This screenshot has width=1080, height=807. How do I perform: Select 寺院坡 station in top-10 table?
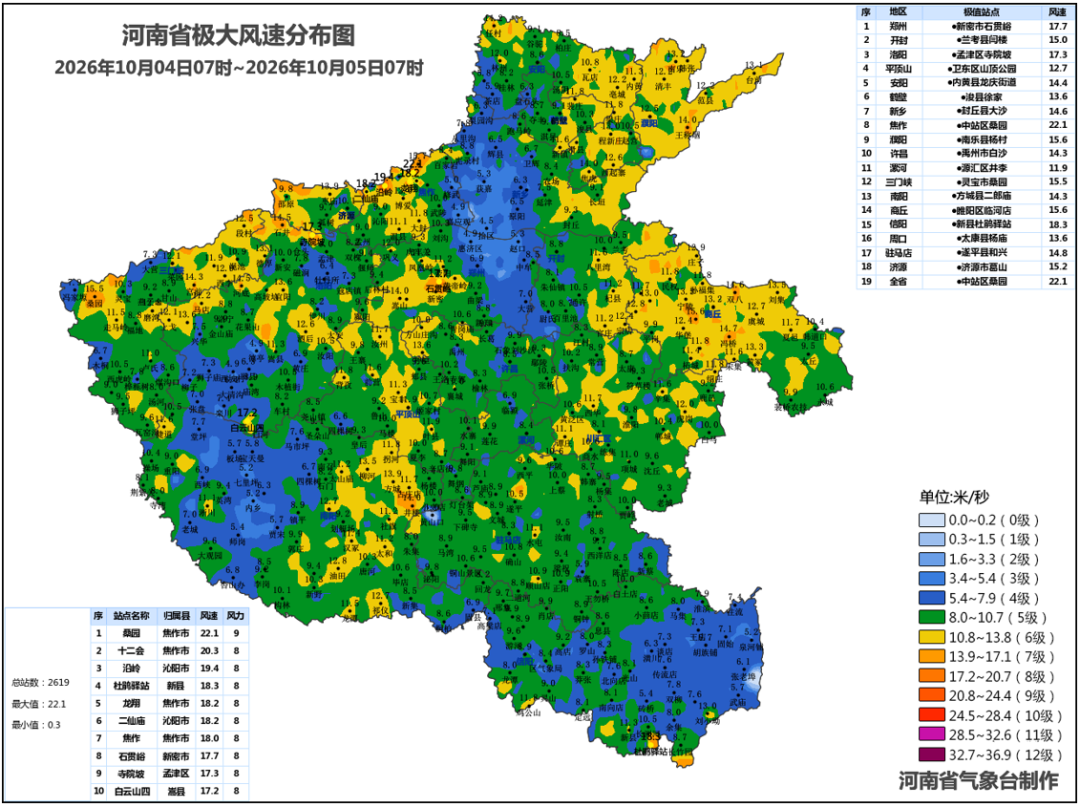click(131, 774)
